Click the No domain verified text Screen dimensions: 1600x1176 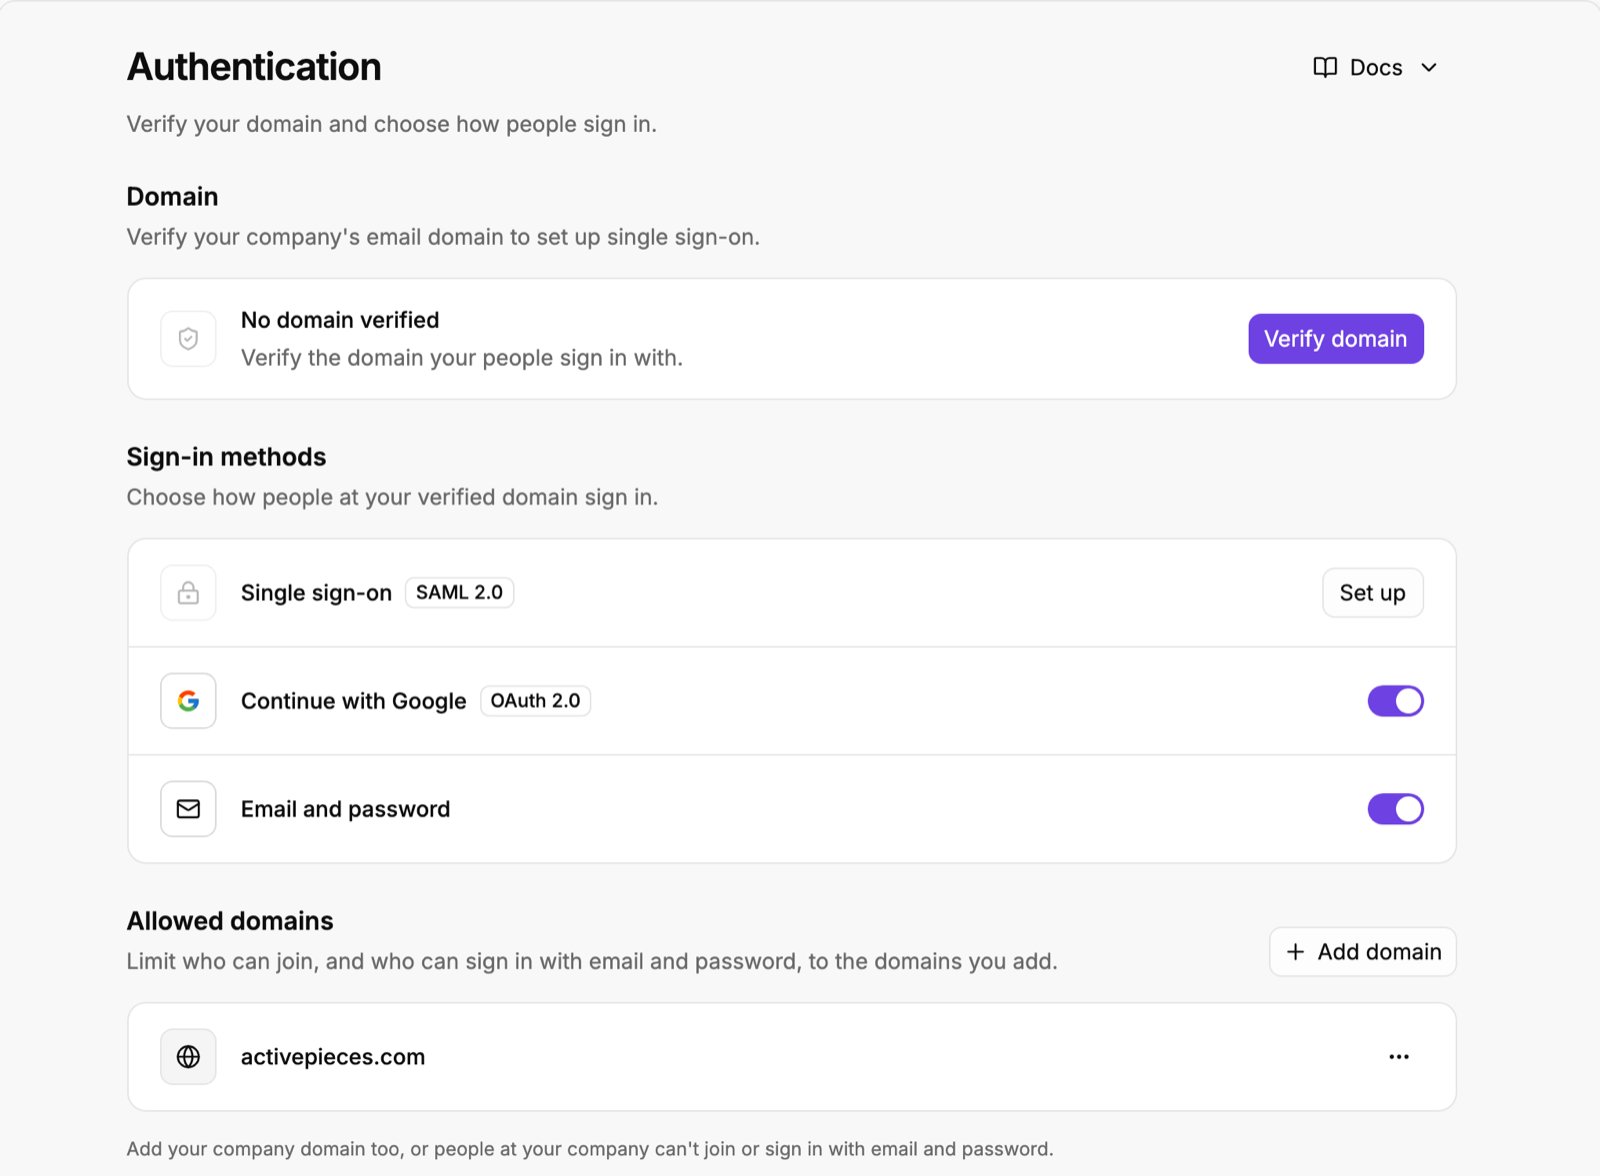coord(340,320)
